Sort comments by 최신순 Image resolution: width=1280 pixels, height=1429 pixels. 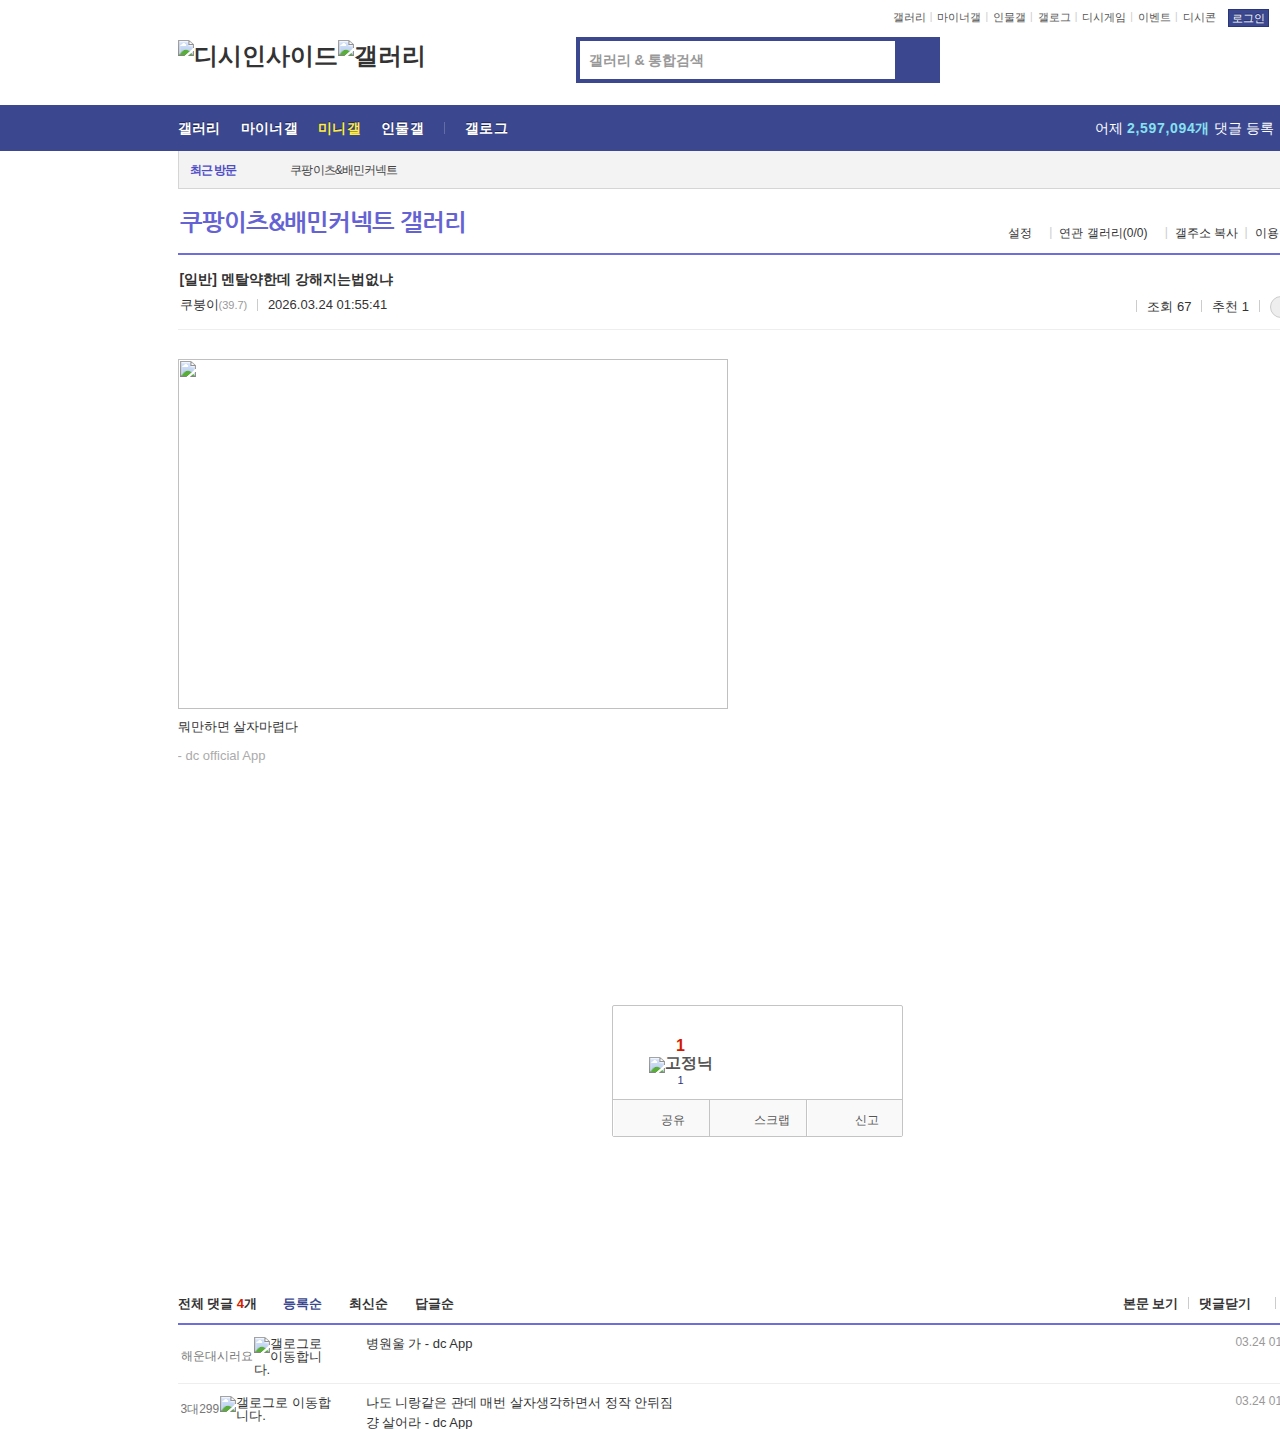pos(368,1304)
